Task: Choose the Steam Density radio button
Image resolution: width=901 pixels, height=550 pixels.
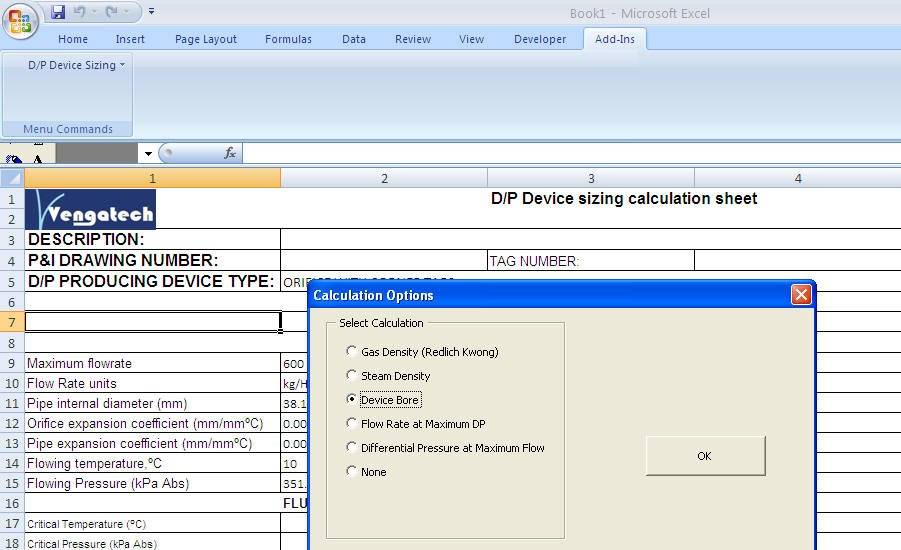Action: point(351,376)
